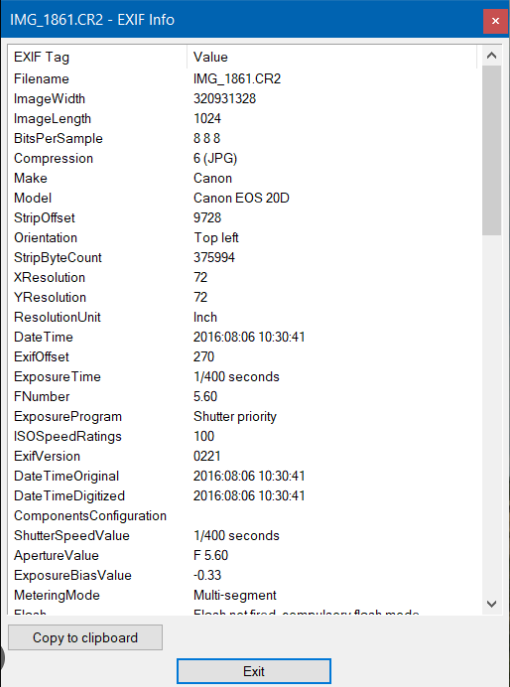Click the vertical scrollbar thumb
The image size is (510, 687).
492,150
